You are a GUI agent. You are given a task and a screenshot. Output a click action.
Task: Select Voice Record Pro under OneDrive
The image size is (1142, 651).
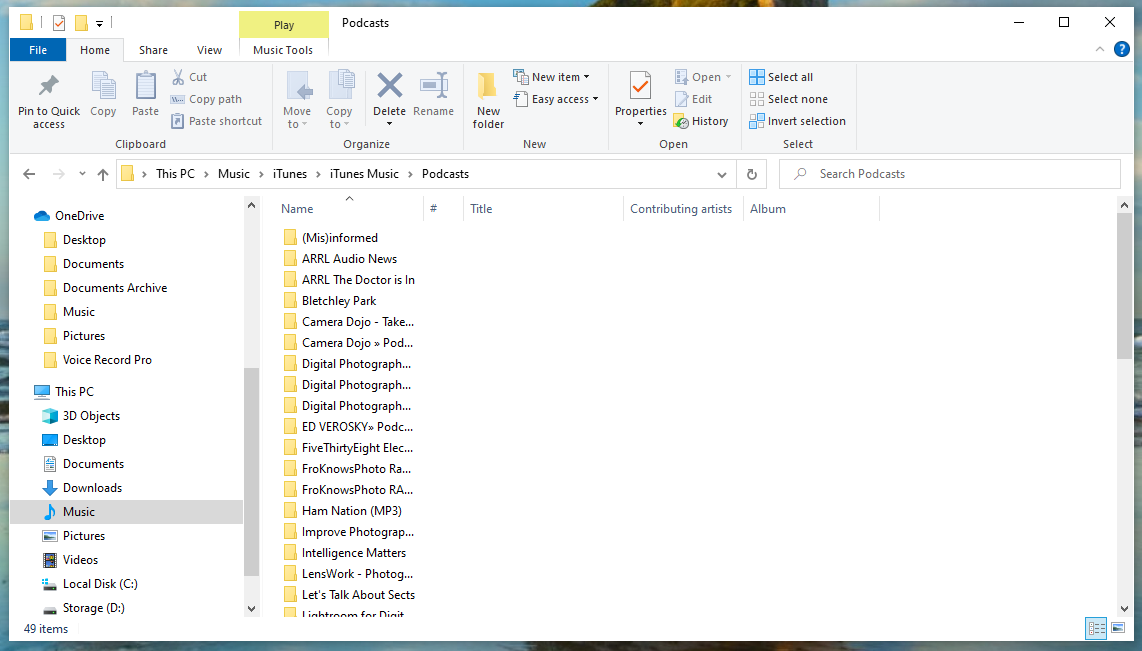pyautogui.click(x=107, y=360)
